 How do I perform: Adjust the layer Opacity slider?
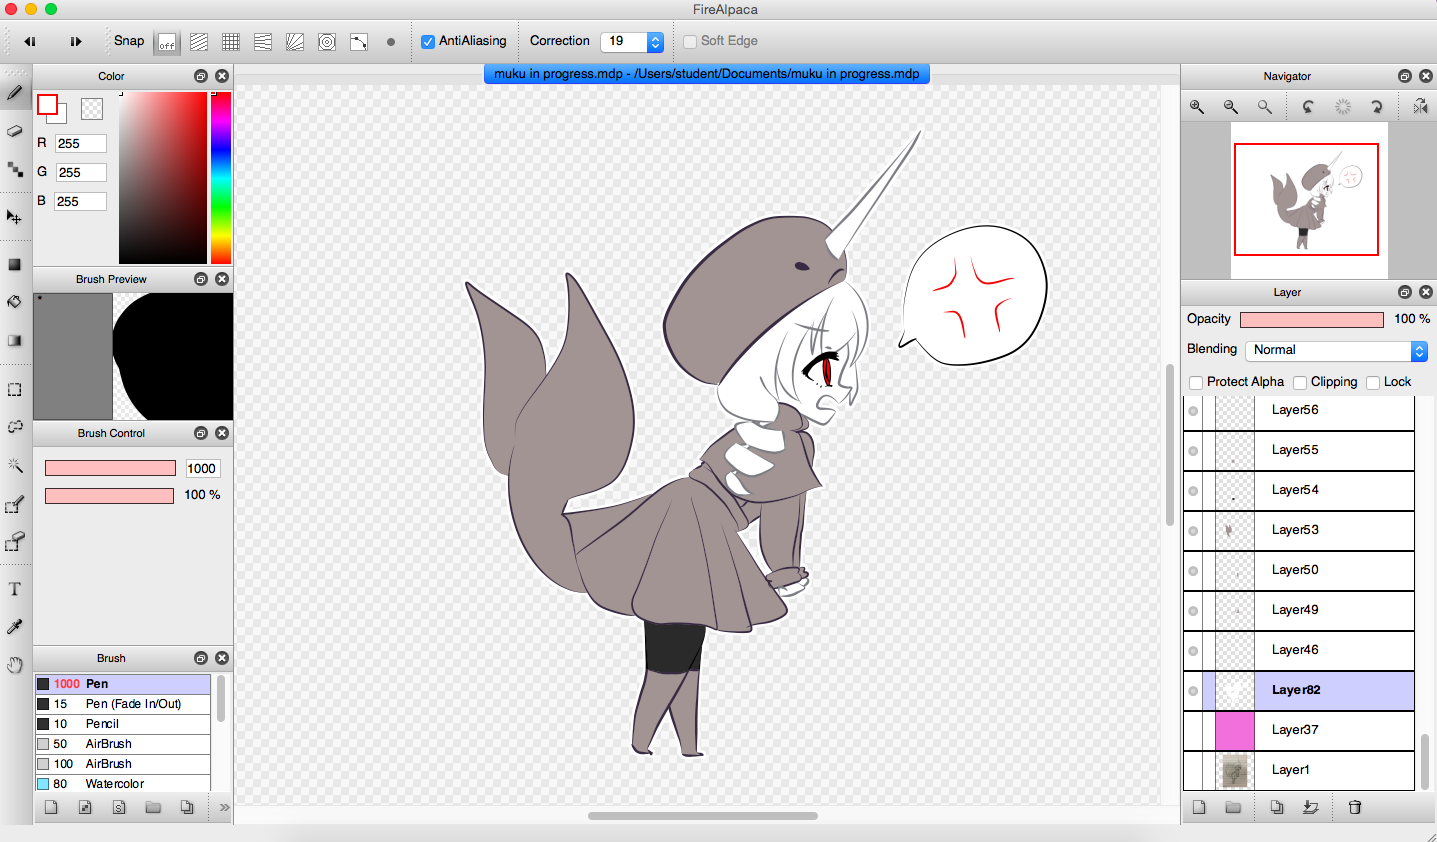(1312, 320)
